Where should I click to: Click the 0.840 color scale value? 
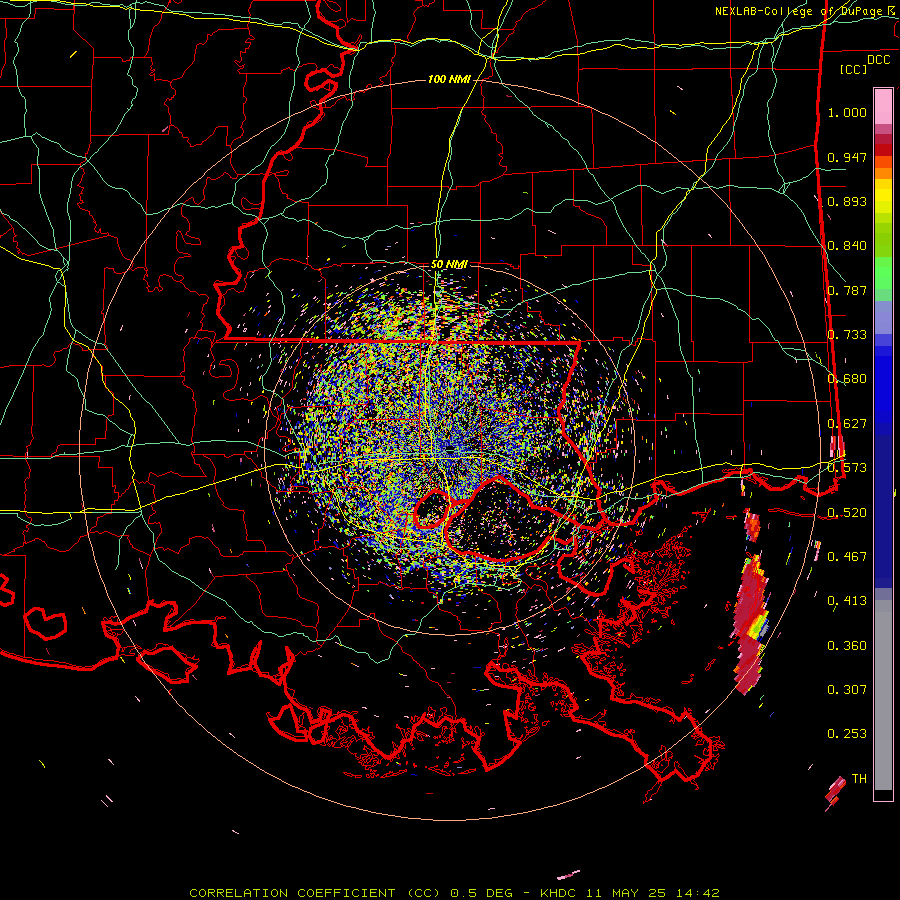pos(847,246)
